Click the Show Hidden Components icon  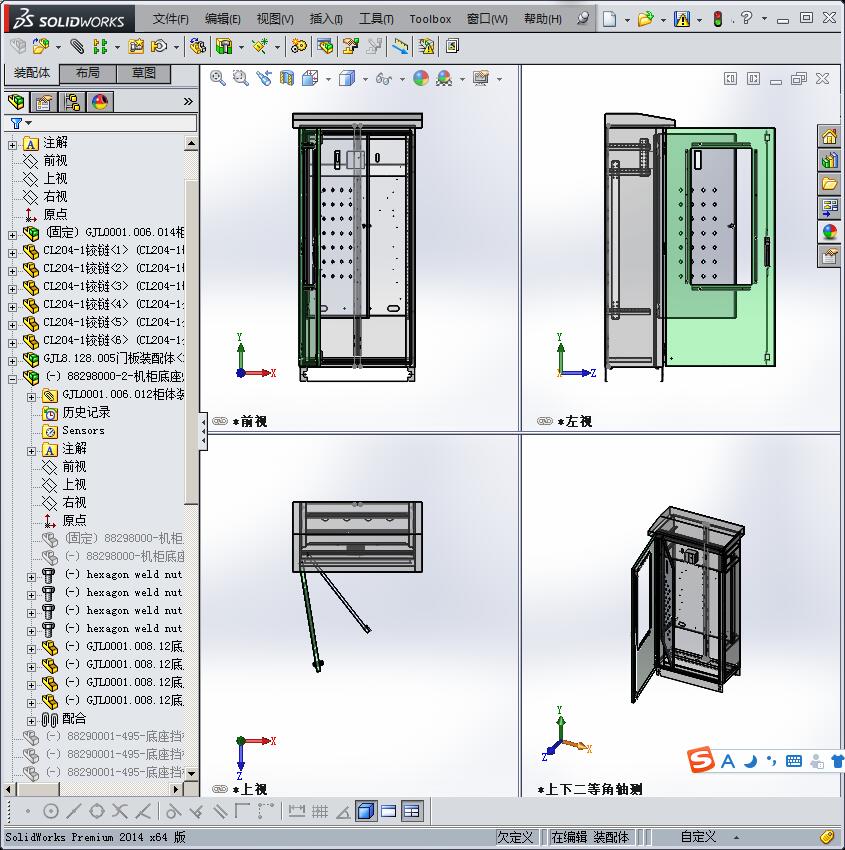point(198,47)
